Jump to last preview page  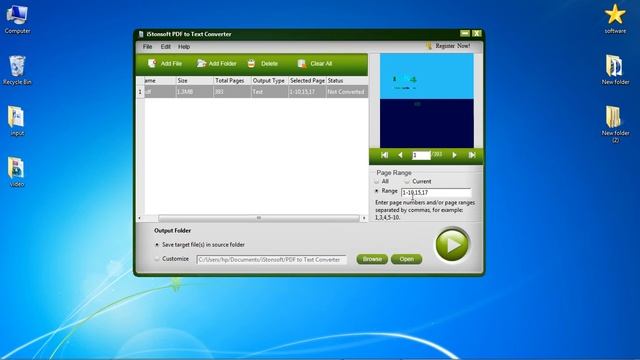pyautogui.click(x=472, y=155)
